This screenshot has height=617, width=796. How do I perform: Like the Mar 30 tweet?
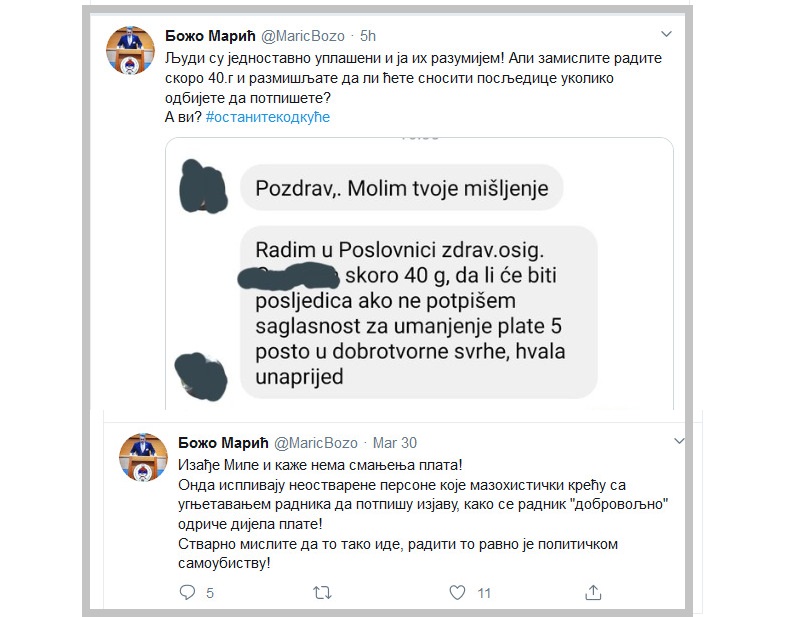tap(456, 592)
